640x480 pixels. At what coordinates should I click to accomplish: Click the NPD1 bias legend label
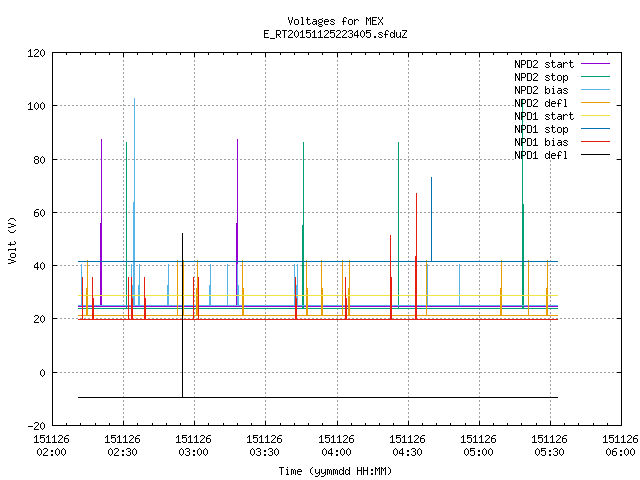pyautogui.click(x=541, y=142)
